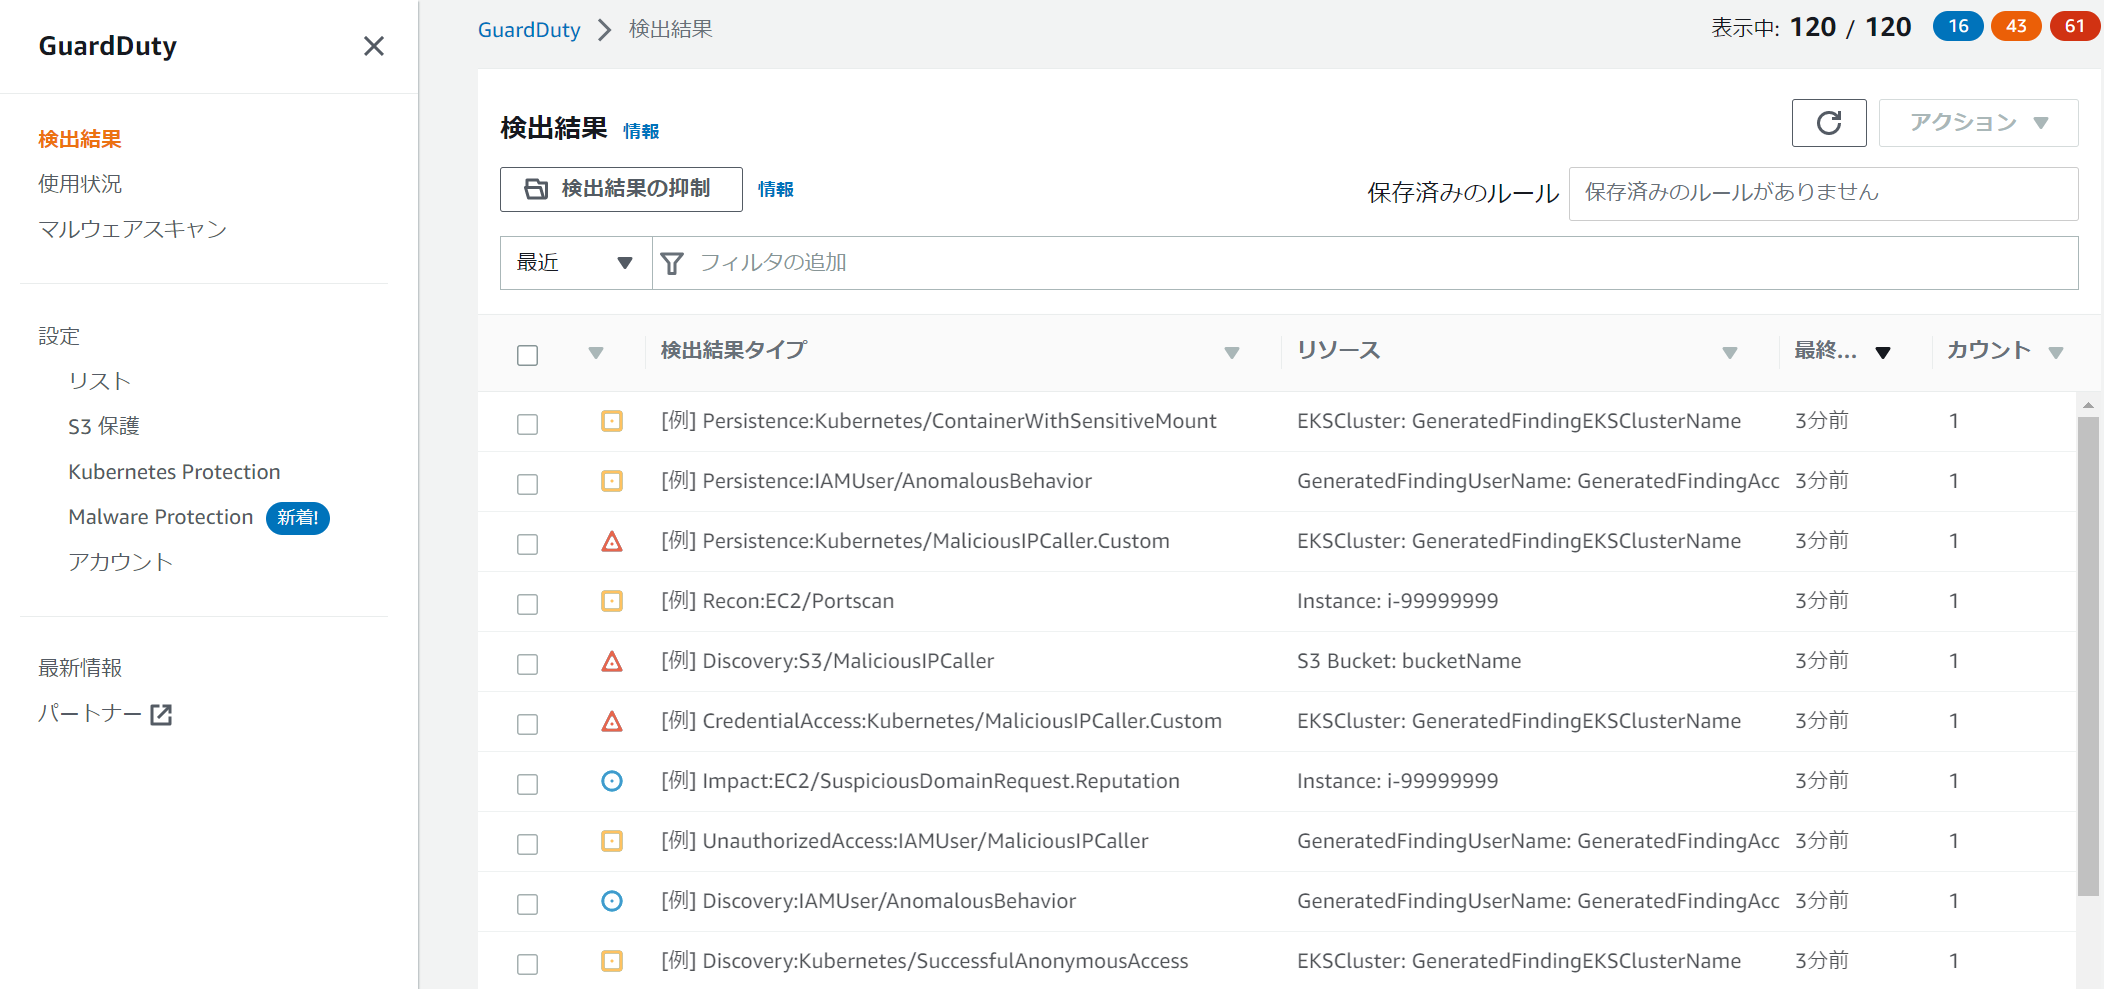Click the medium severity square icon for Recon:EC2/Portscan
This screenshot has height=989, width=2104.
[612, 601]
